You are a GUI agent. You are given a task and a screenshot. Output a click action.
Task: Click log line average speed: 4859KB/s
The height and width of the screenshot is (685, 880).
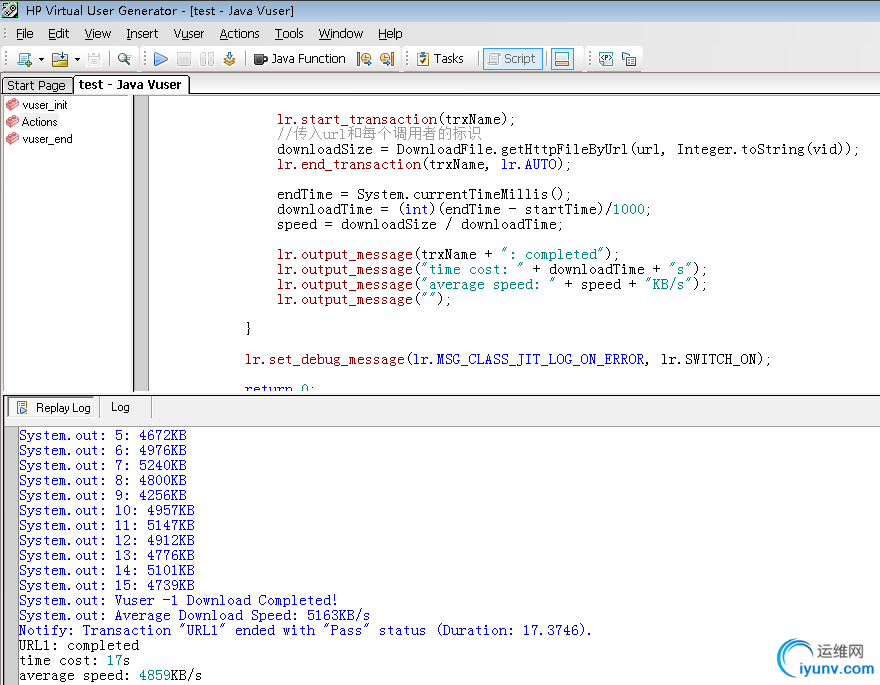pos(110,676)
